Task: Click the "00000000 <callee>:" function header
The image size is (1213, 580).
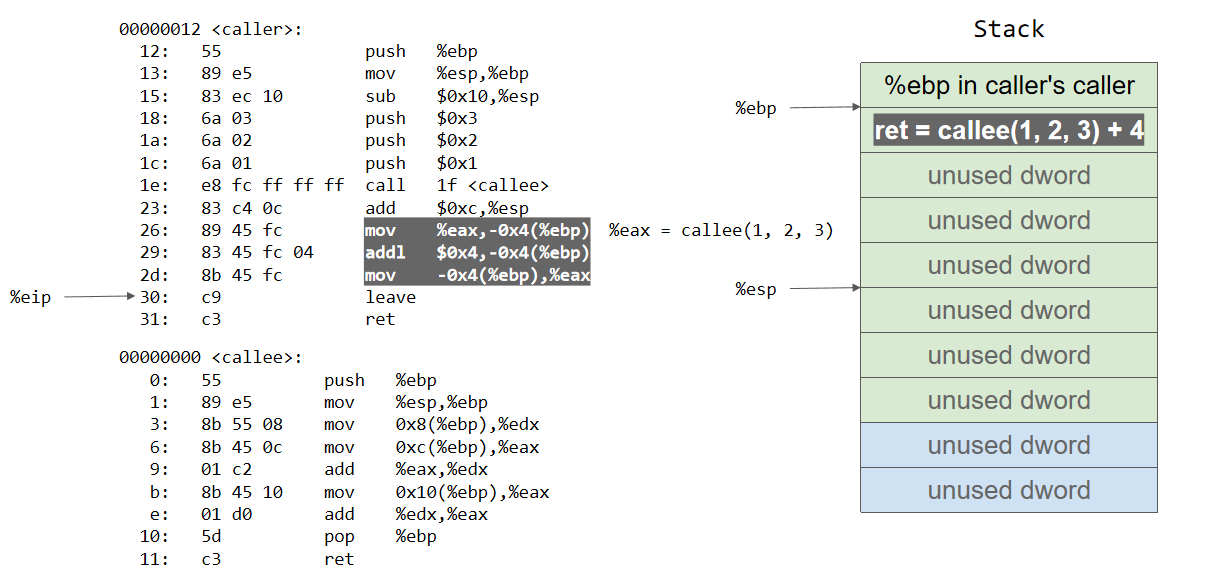Action: tap(210, 357)
